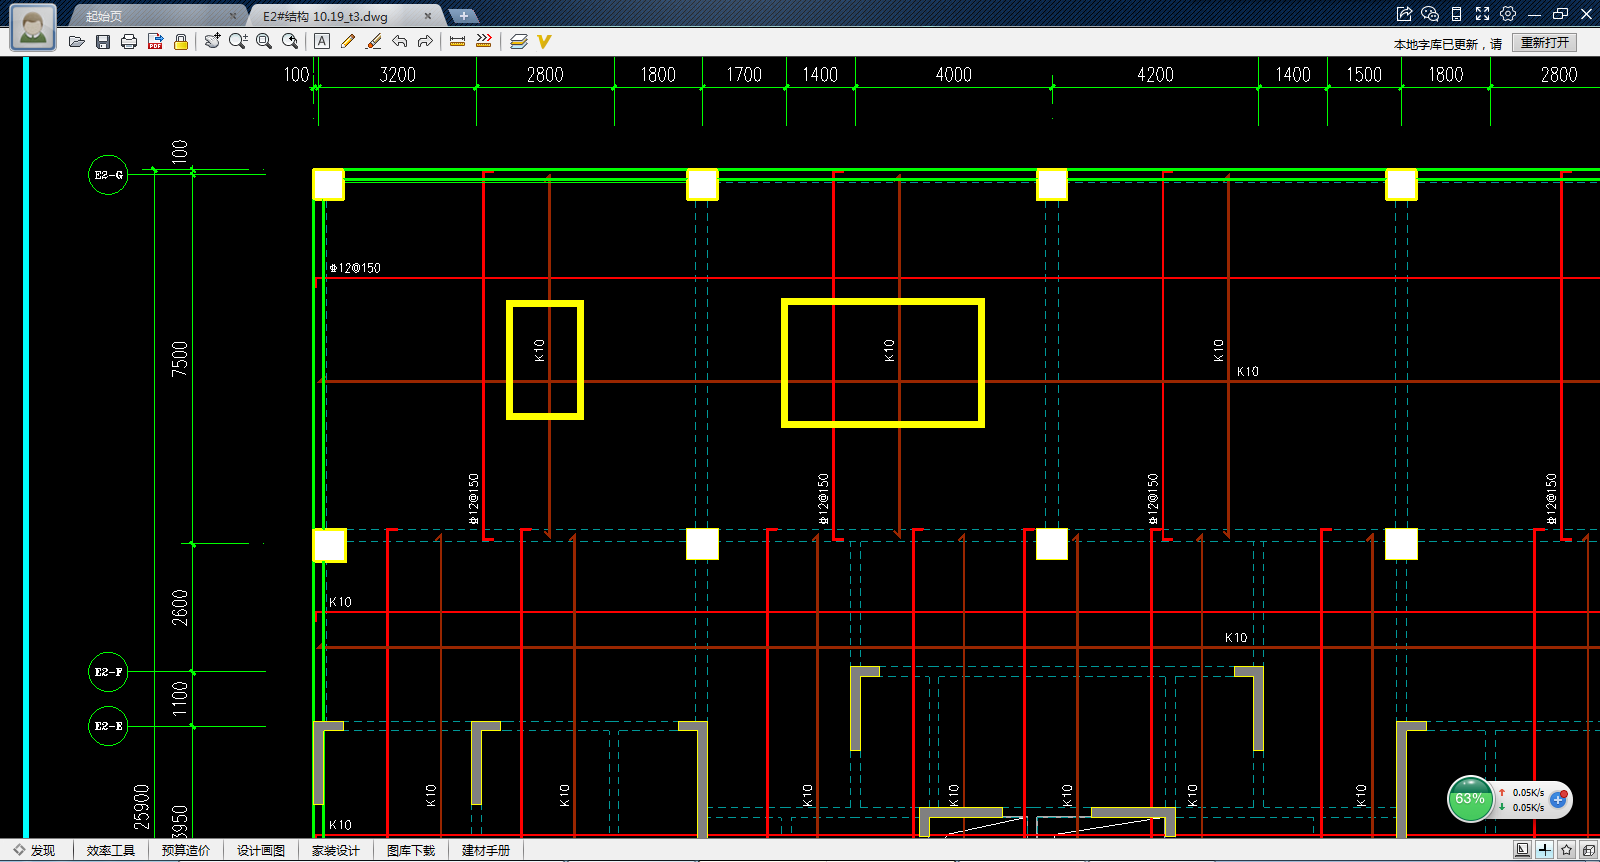The image size is (1600, 862).
Task: Click the 4200 top dimension text
Action: coord(1155,75)
